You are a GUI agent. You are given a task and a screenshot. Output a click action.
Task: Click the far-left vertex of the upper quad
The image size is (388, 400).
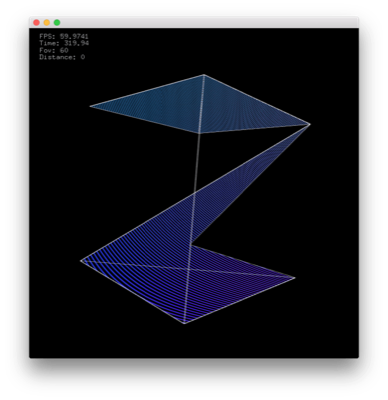click(90, 106)
